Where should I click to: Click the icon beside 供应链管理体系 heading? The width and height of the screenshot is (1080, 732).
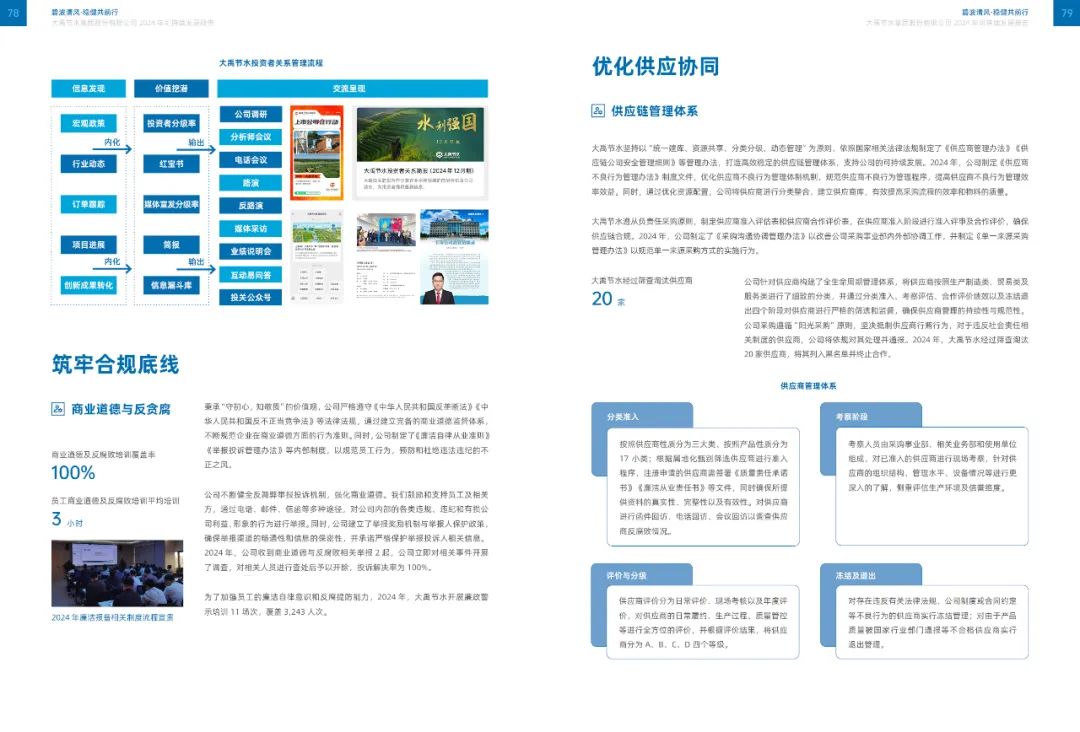598,111
